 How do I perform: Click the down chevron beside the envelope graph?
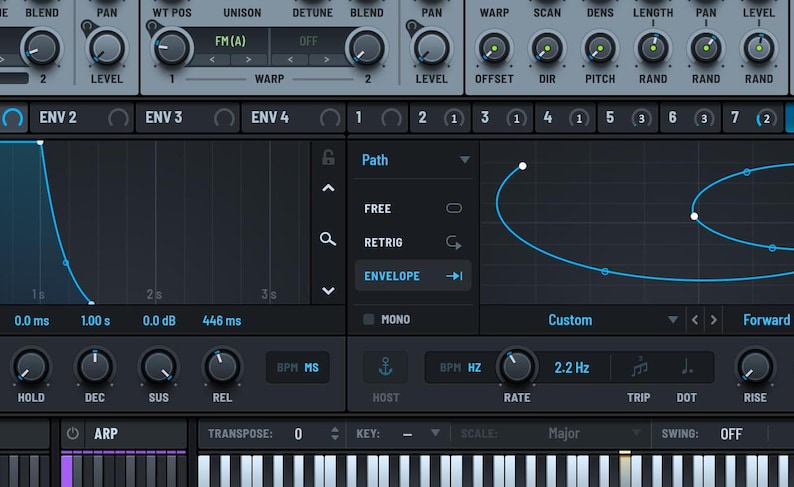click(328, 291)
